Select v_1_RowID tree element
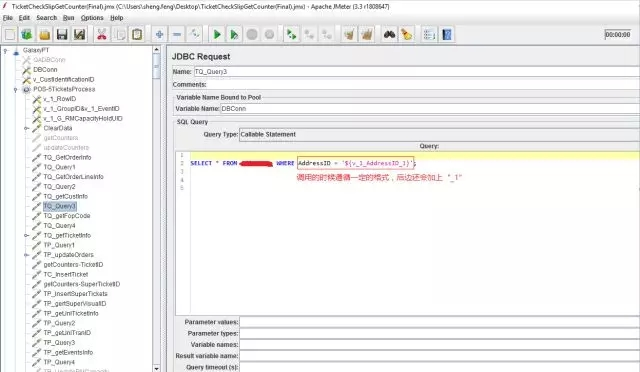 [x=60, y=99]
